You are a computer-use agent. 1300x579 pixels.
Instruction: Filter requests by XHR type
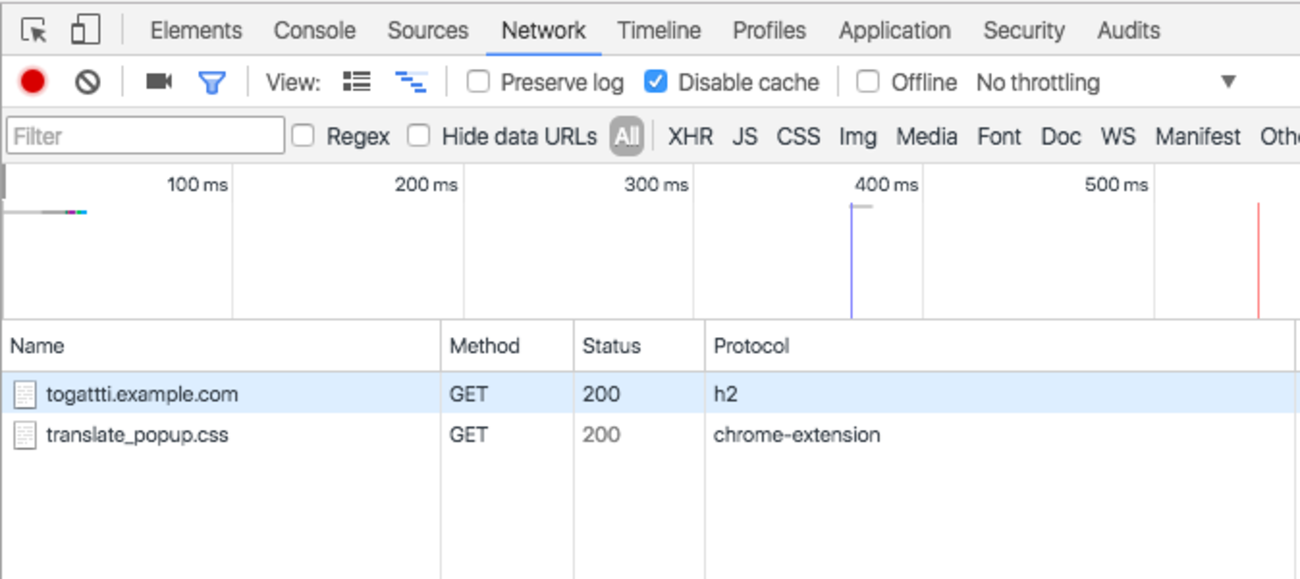[690, 136]
